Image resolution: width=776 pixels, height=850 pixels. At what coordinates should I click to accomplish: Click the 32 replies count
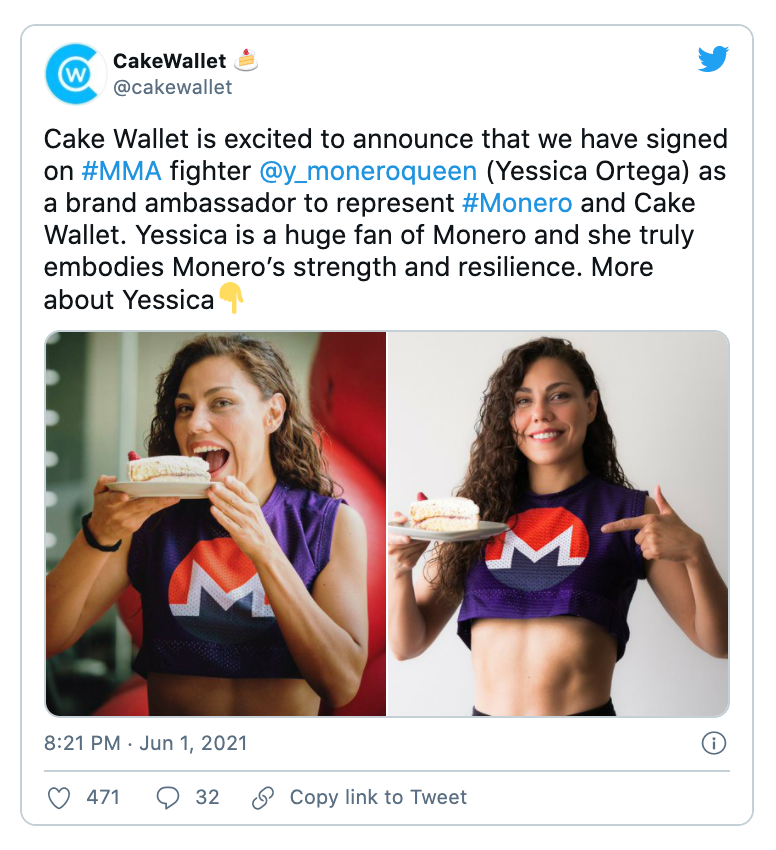207,797
